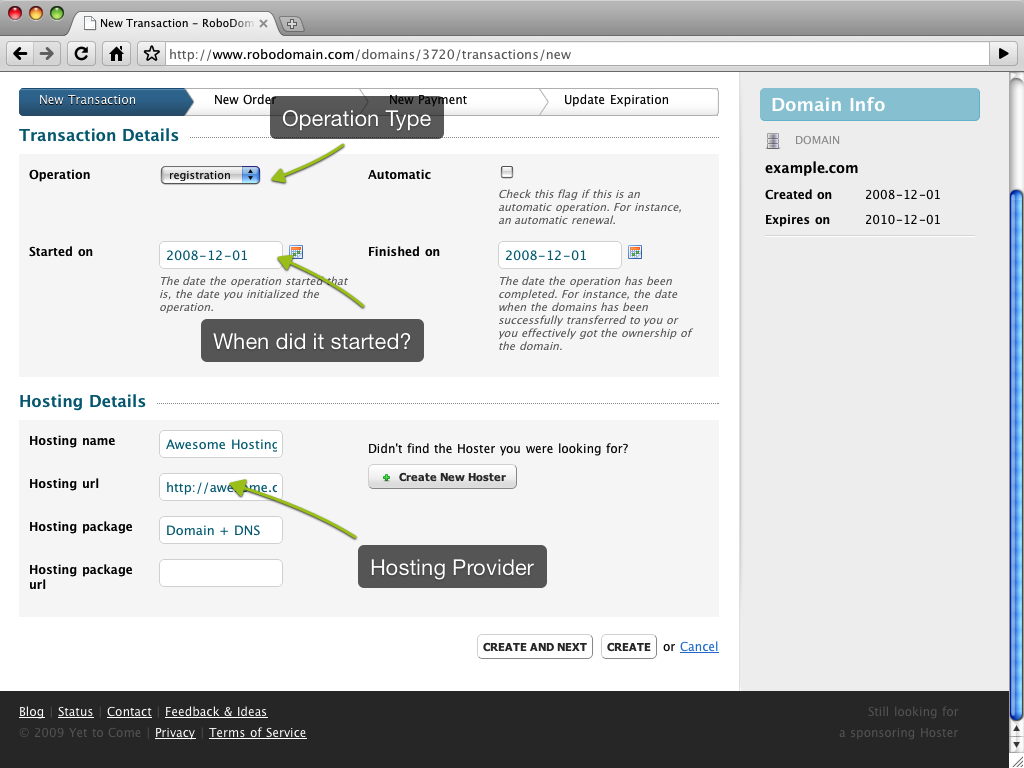Image resolution: width=1024 pixels, height=768 pixels.
Task: Open the Terms of Service link
Action: click(257, 733)
